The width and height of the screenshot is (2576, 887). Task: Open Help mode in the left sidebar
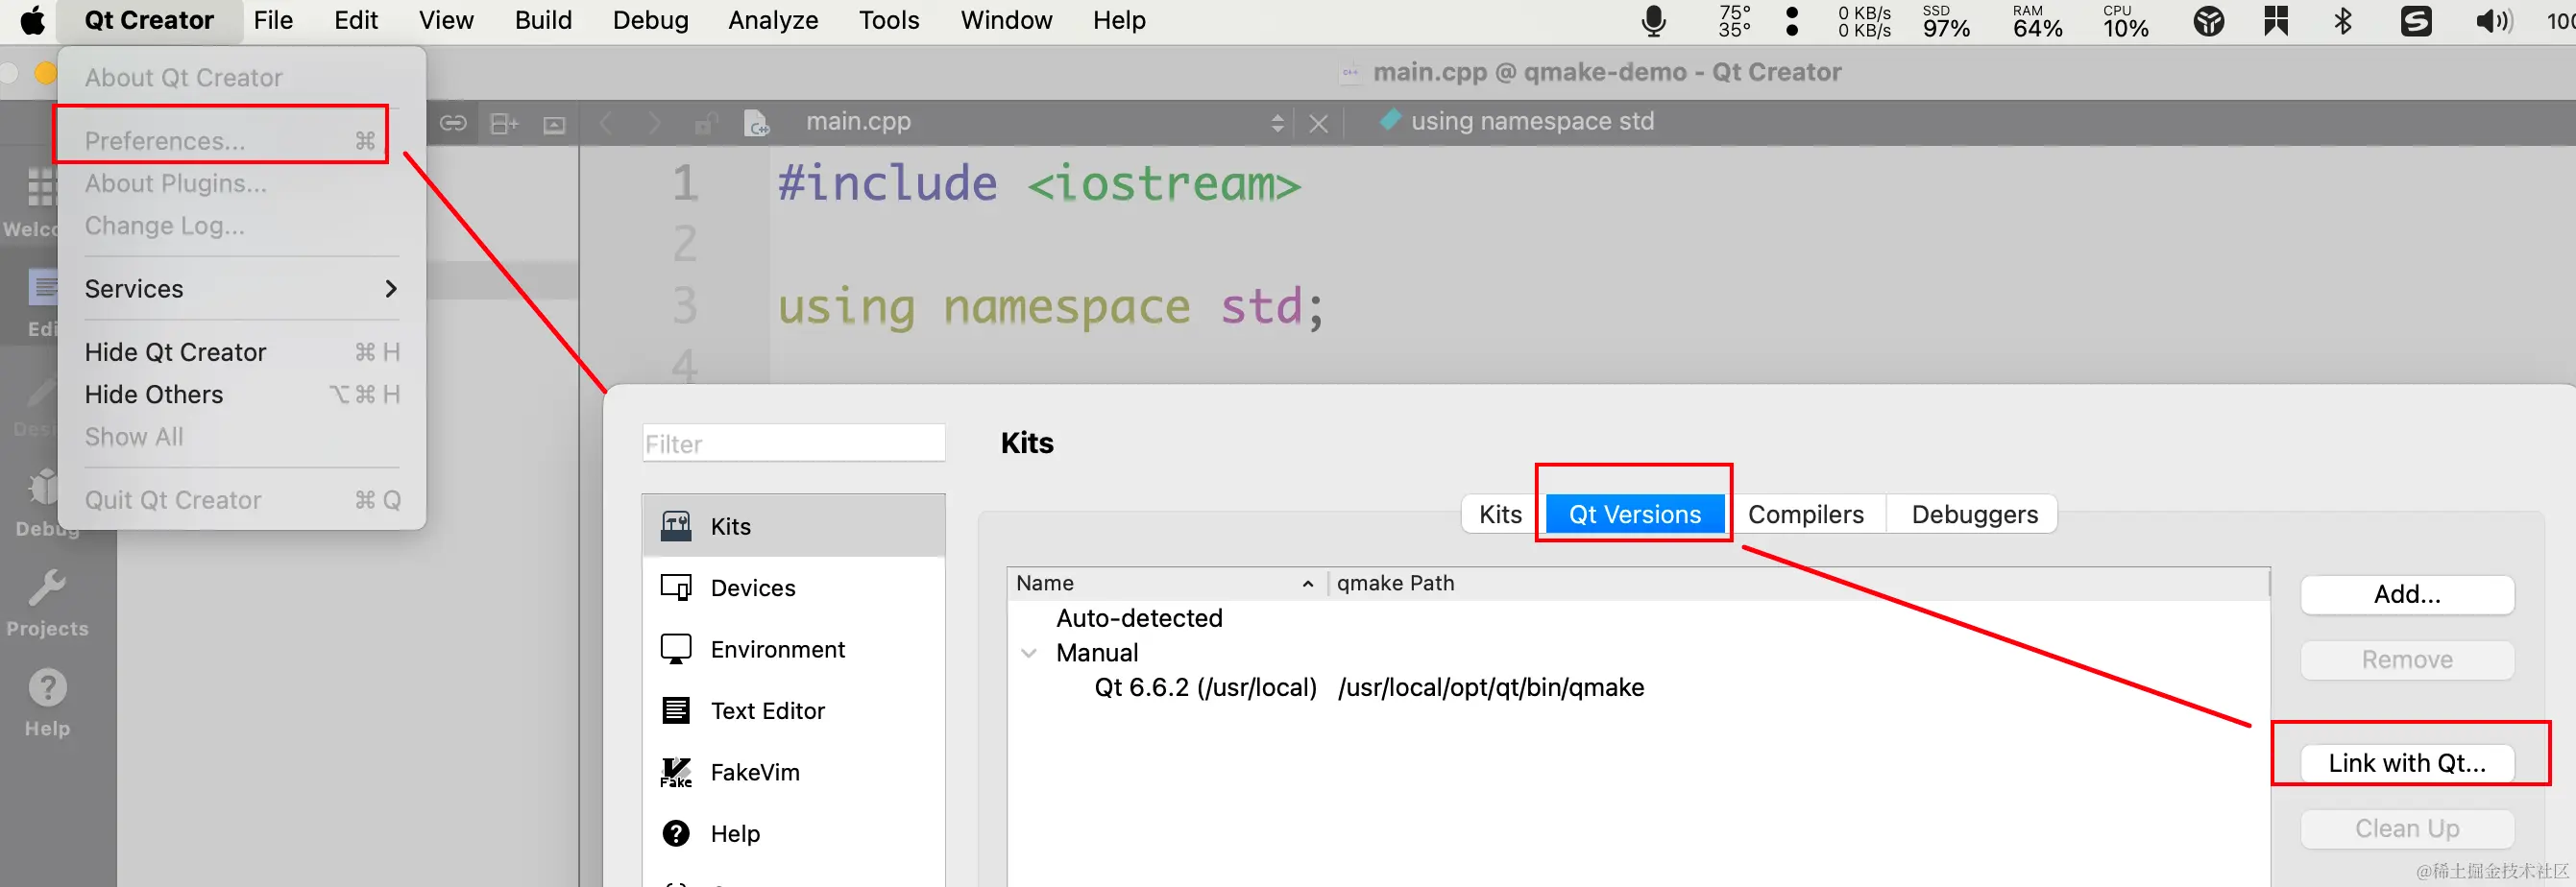coord(47,703)
